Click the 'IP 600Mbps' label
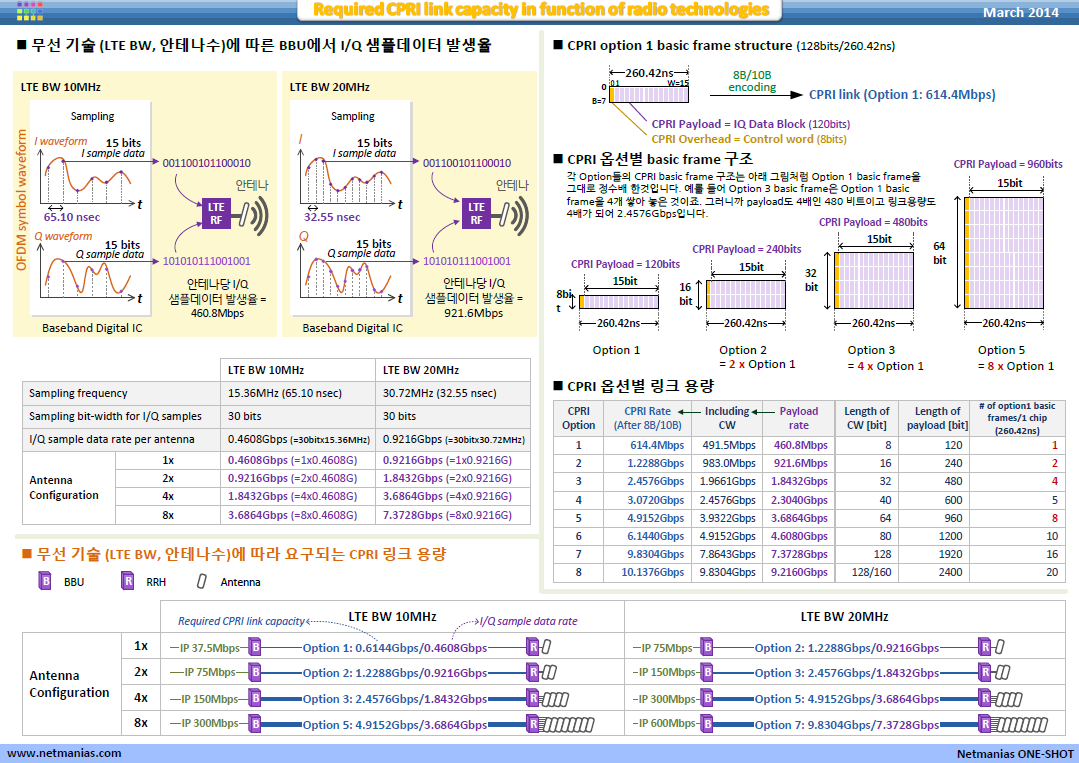1079x763 pixels. click(x=668, y=724)
